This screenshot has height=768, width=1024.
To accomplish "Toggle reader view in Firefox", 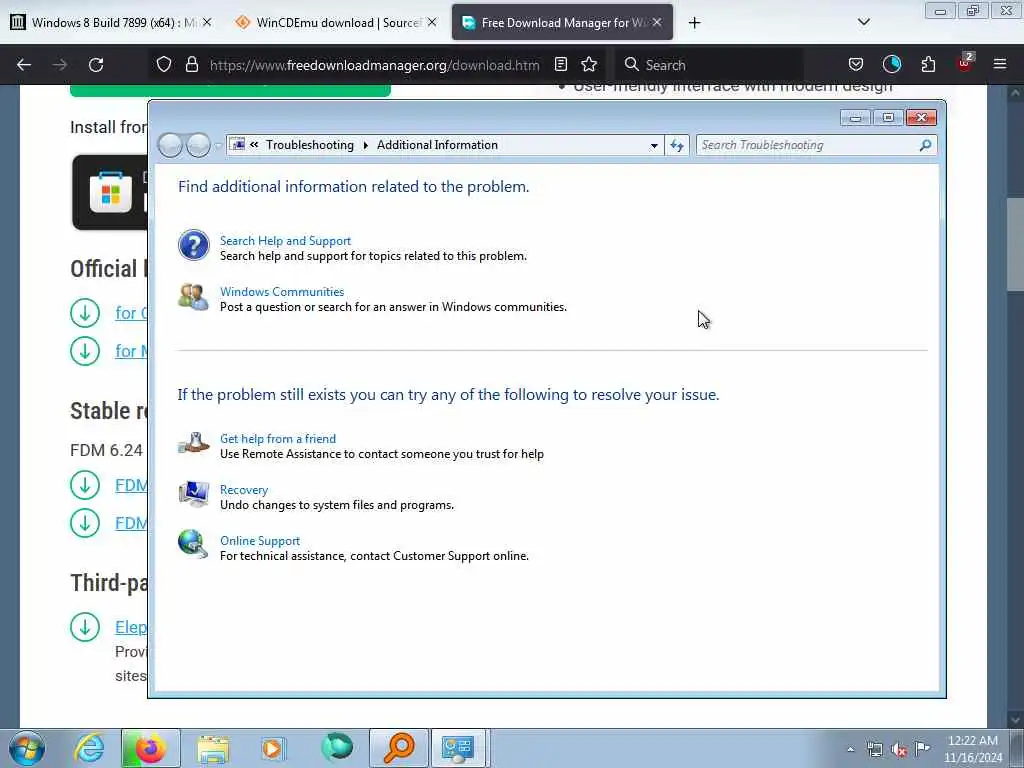I will point(561,65).
